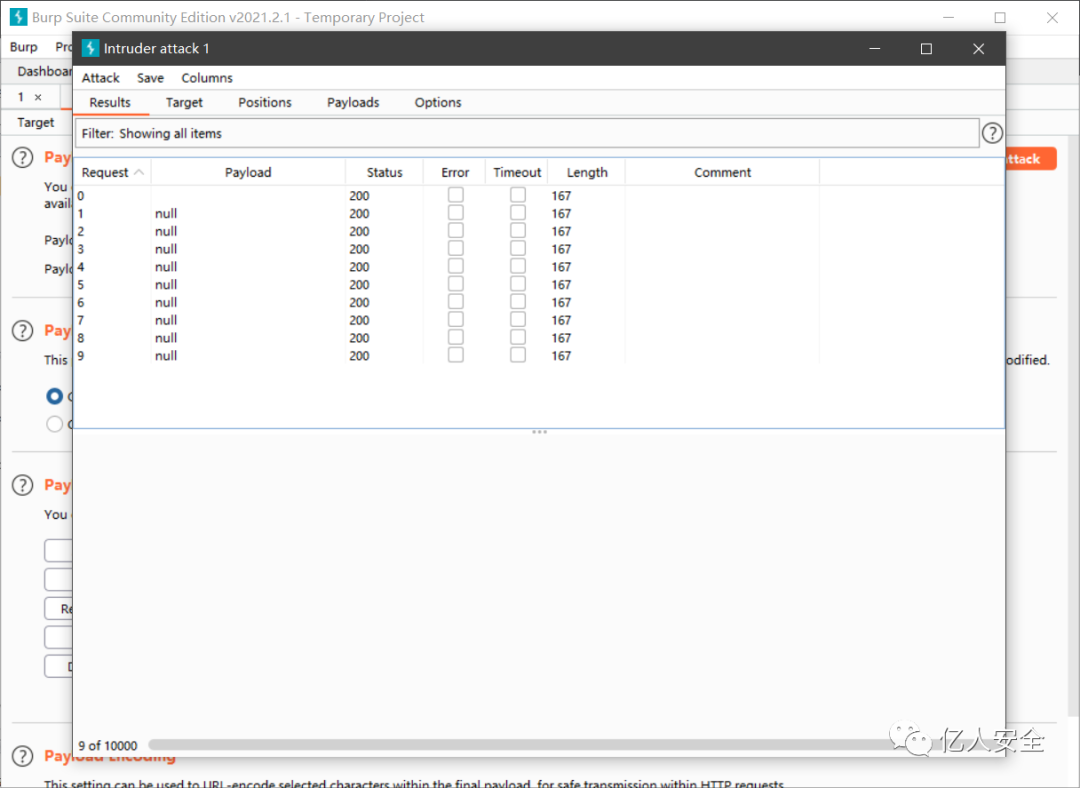Switch to the Payloads tab

[353, 102]
